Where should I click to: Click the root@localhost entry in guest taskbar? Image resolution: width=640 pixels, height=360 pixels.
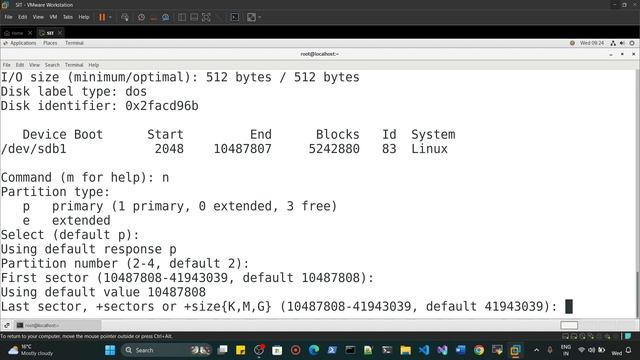[x=58, y=325]
